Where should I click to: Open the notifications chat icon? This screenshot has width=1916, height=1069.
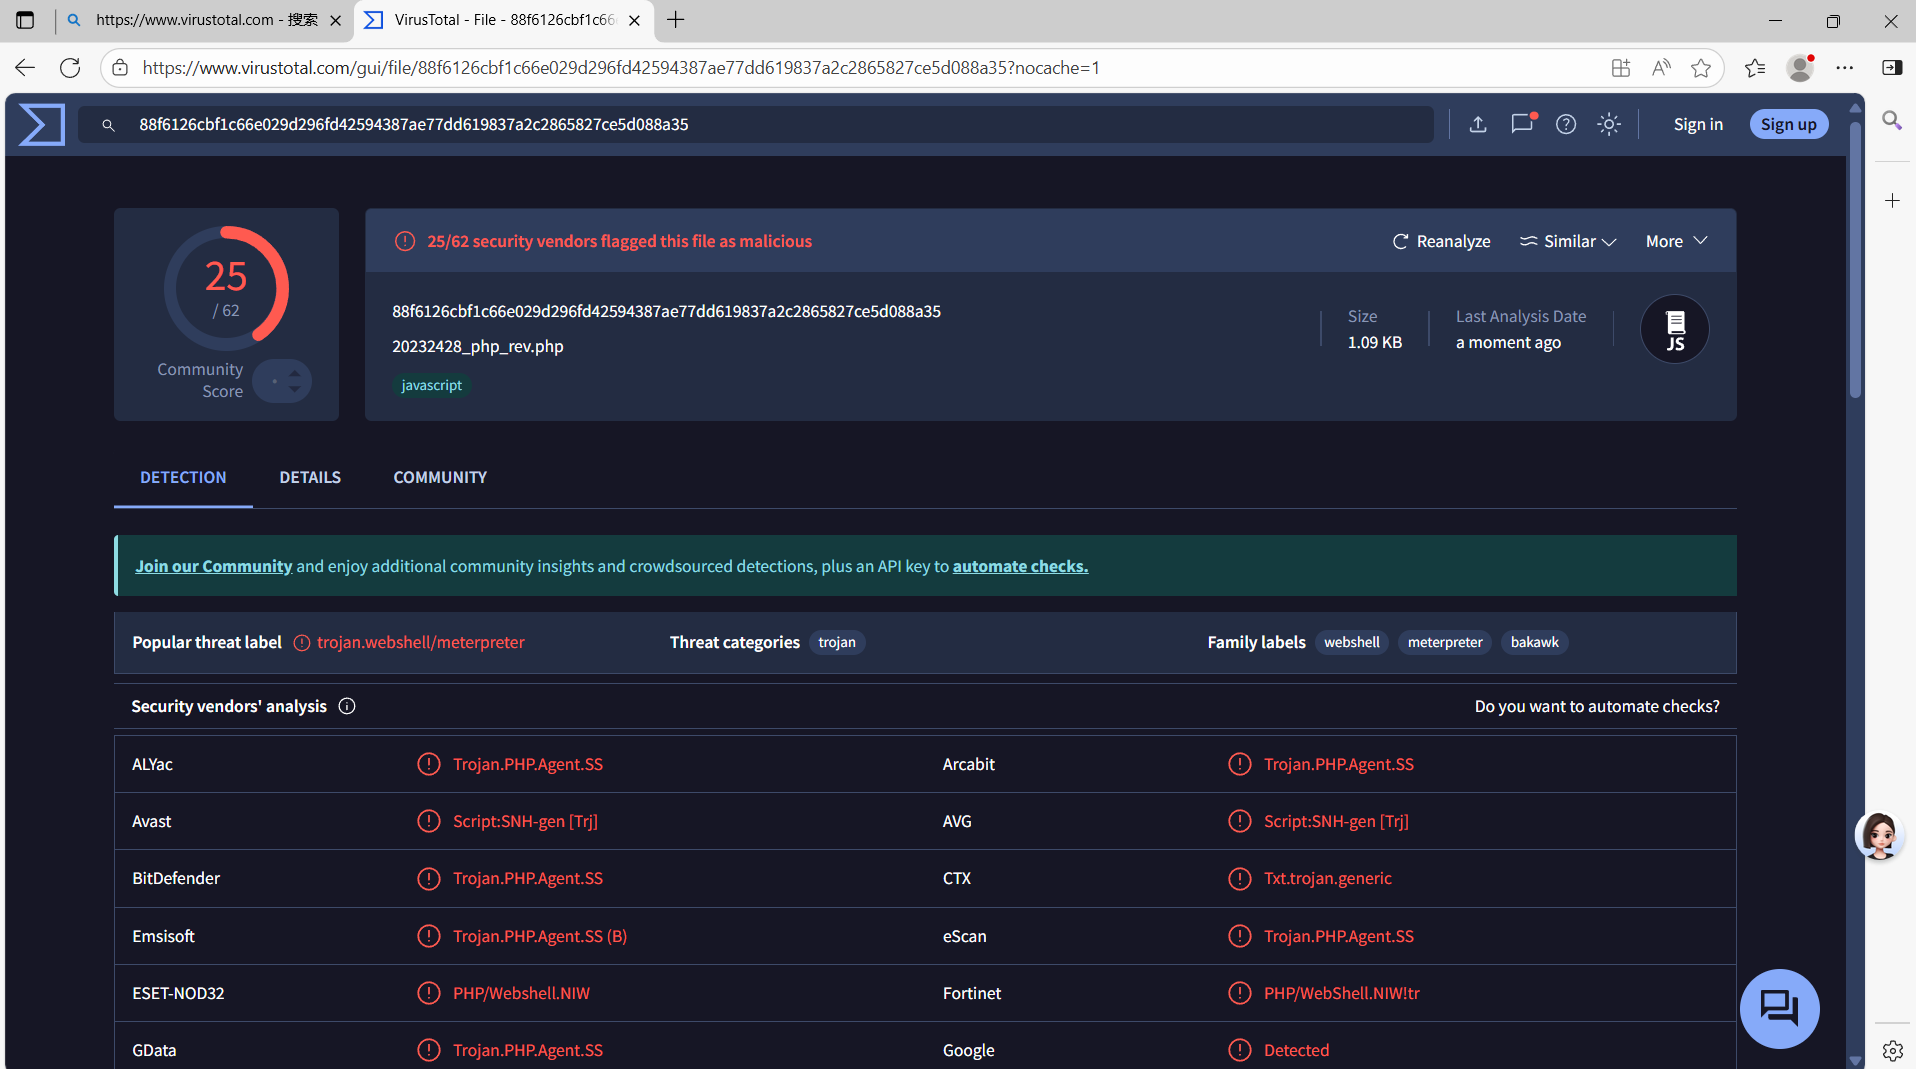[1522, 124]
